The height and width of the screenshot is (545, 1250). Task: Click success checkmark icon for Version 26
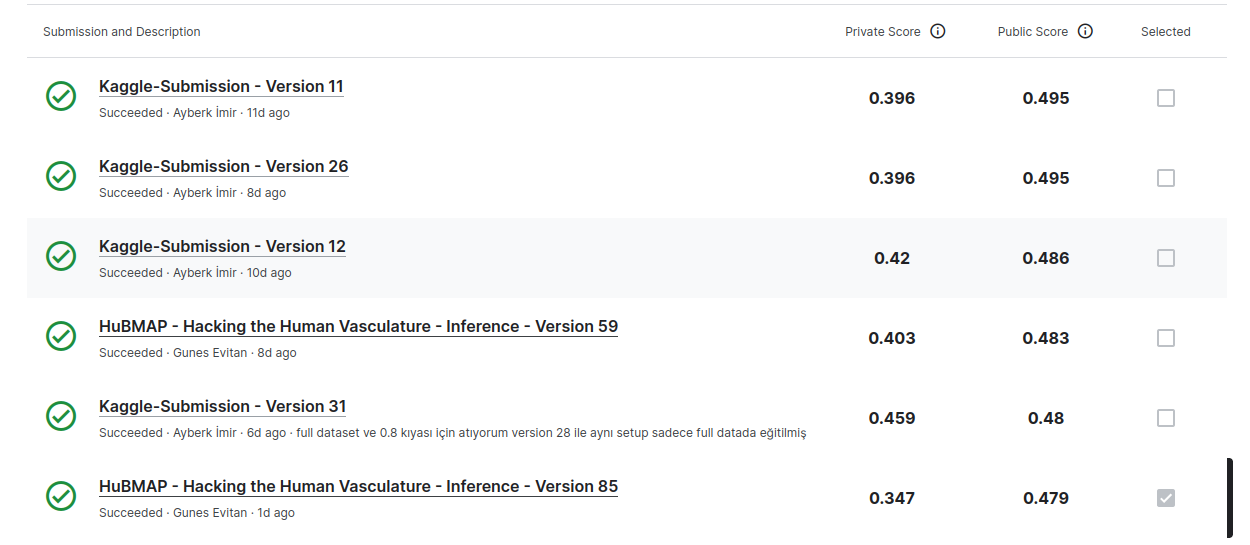click(61, 176)
